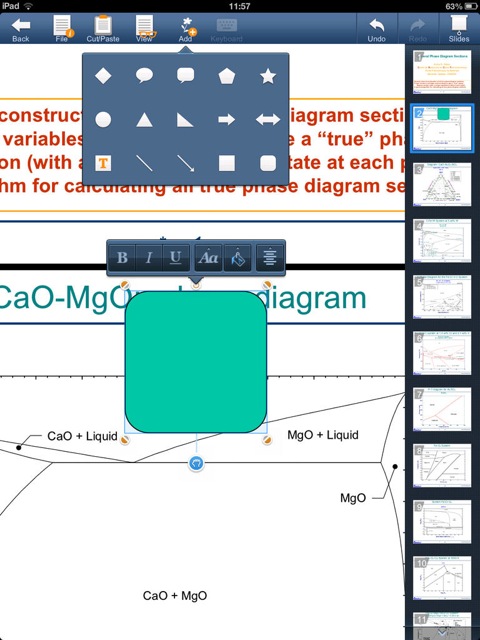
Task: Tap the Back button
Action: coord(21,29)
